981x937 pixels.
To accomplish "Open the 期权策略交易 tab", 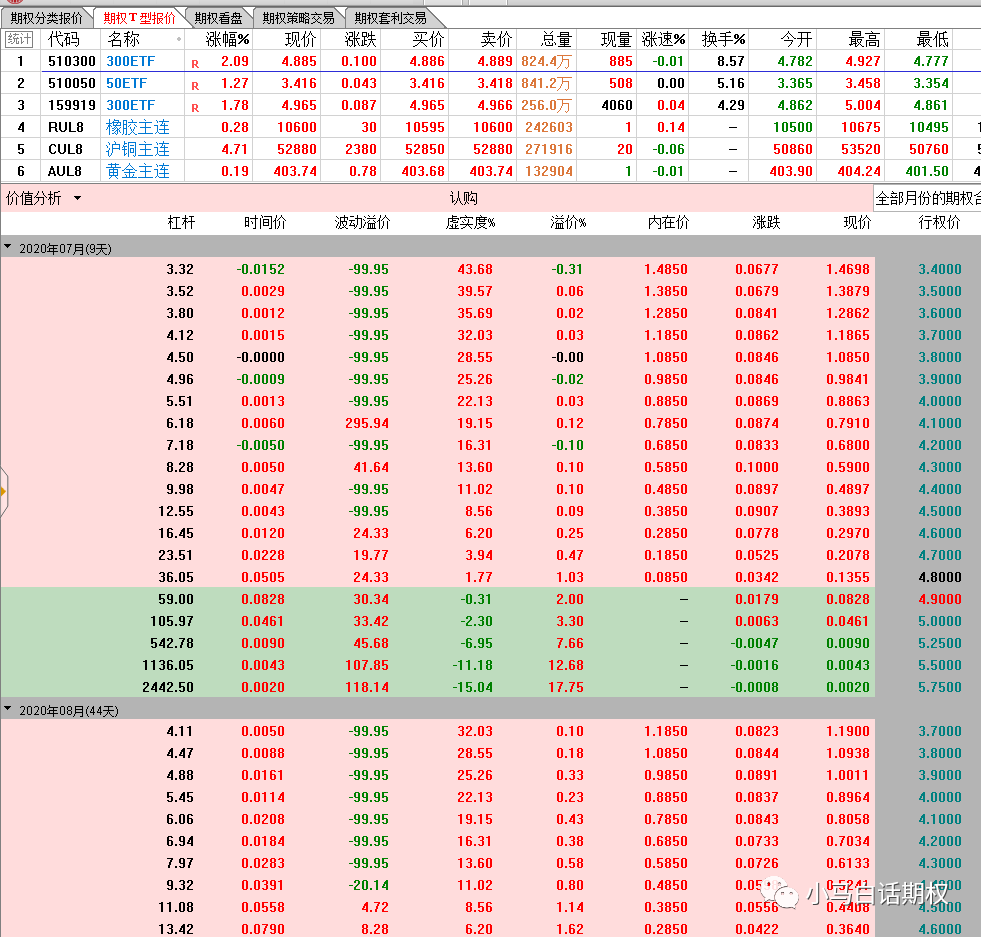I will pyautogui.click(x=298, y=18).
